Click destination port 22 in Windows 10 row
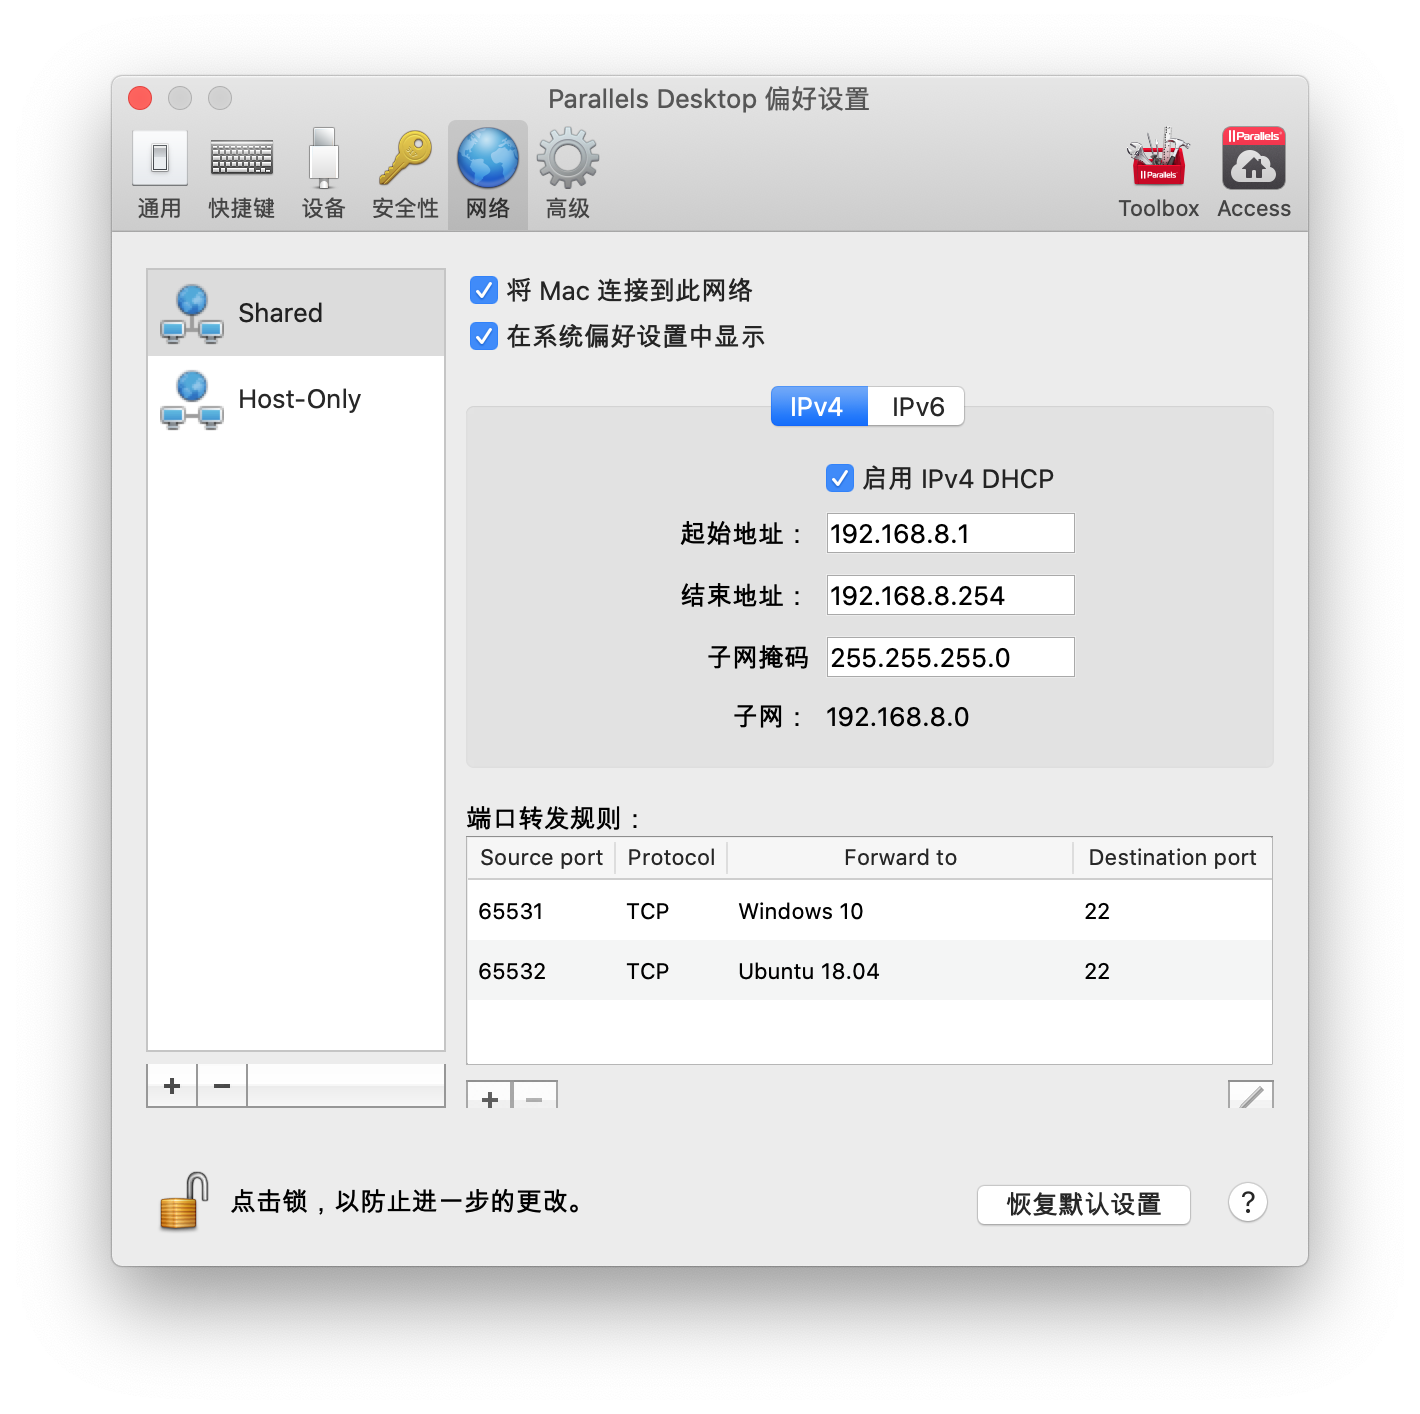Viewport: 1420px width, 1414px height. (x=1097, y=911)
